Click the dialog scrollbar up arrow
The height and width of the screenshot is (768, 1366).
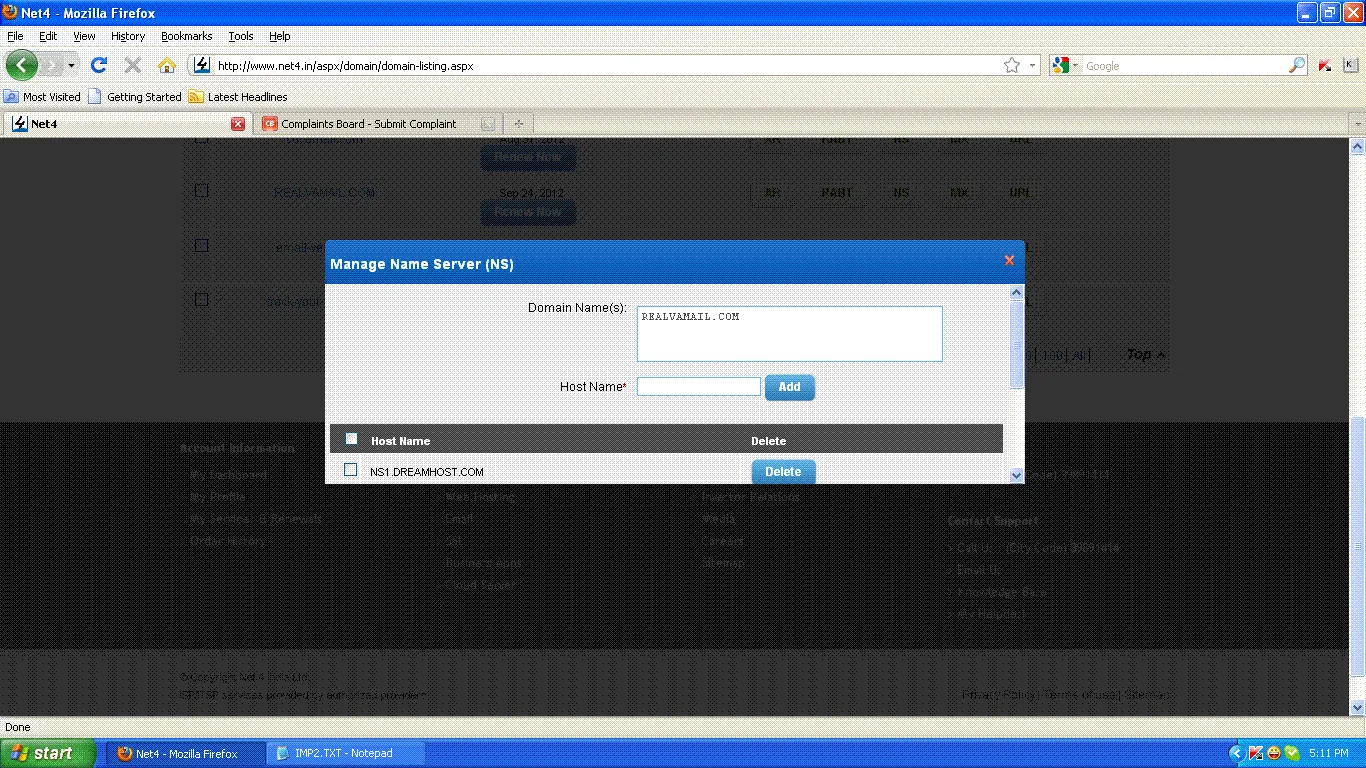pos(1017,292)
